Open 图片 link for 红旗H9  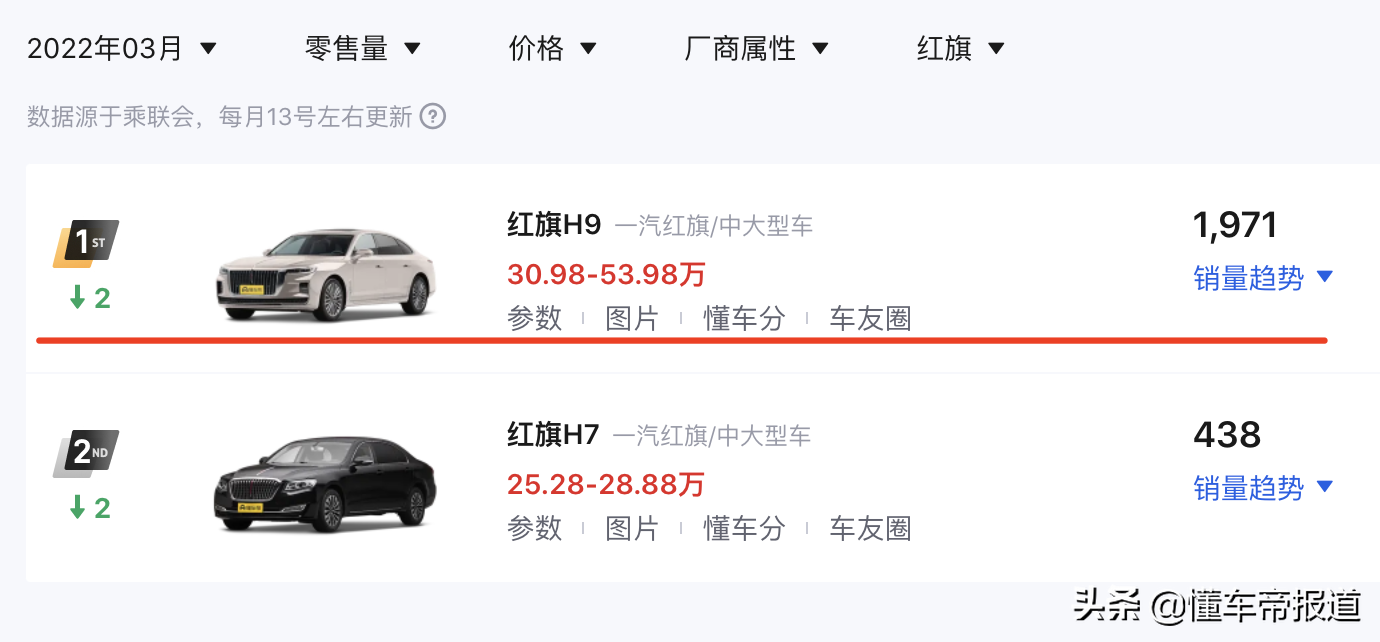[x=632, y=319]
